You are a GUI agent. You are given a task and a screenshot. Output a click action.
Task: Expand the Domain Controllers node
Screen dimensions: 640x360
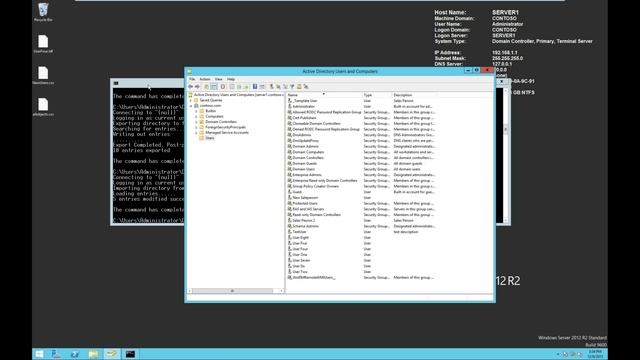196,122
